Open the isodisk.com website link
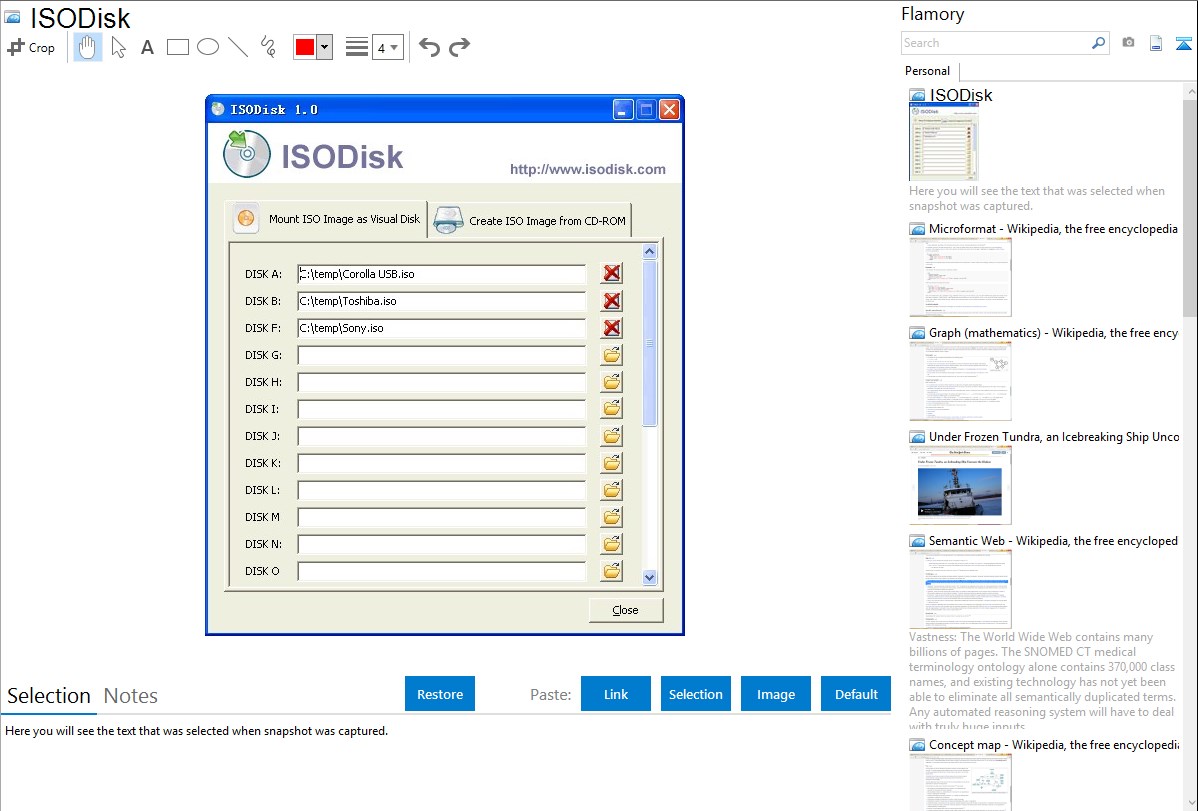Image resolution: width=1198 pixels, height=811 pixels. pyautogui.click(x=588, y=169)
